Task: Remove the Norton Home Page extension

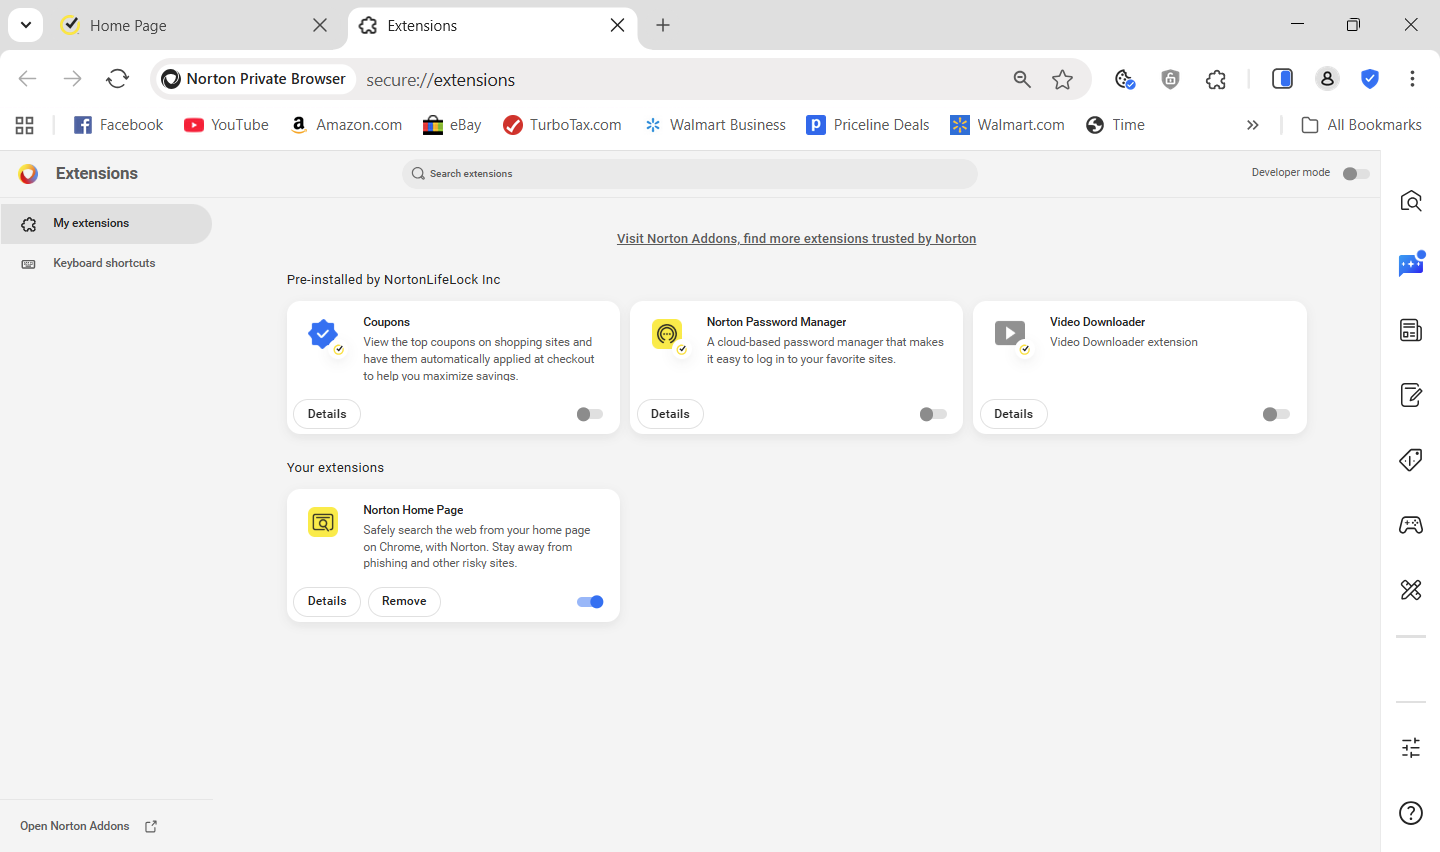Action: [x=404, y=602]
